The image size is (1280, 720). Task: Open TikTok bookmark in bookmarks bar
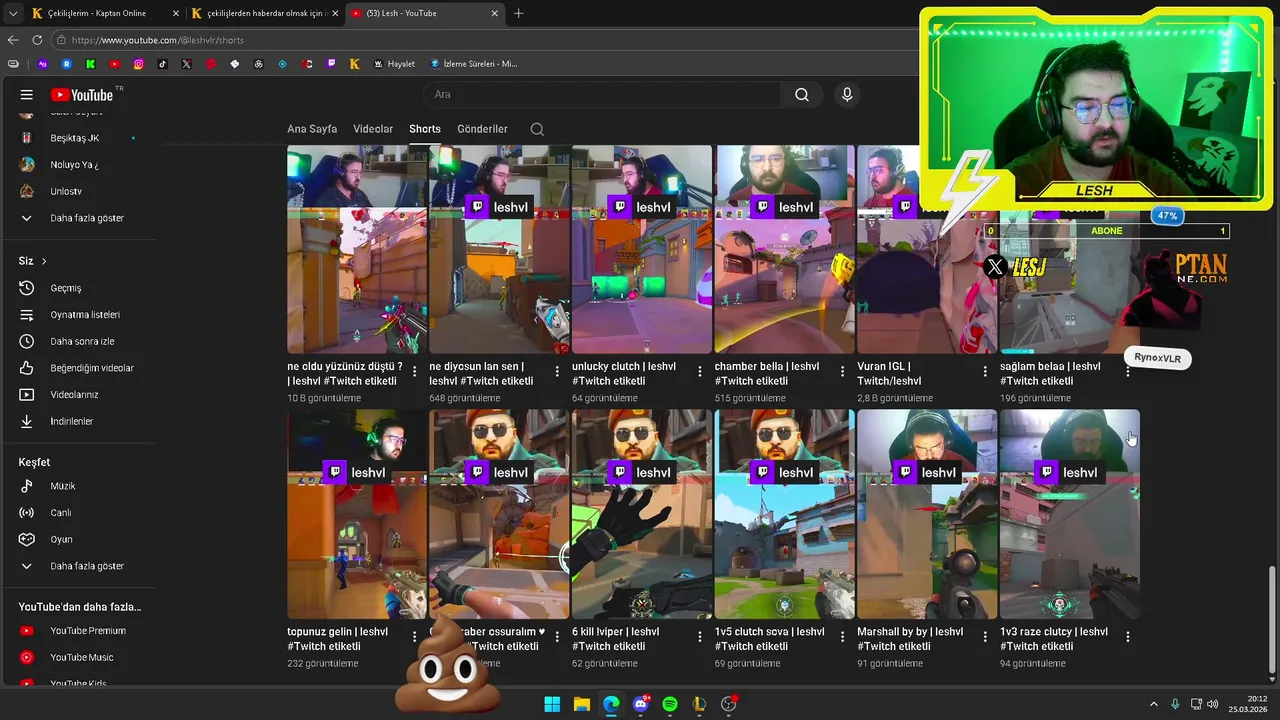(x=162, y=64)
